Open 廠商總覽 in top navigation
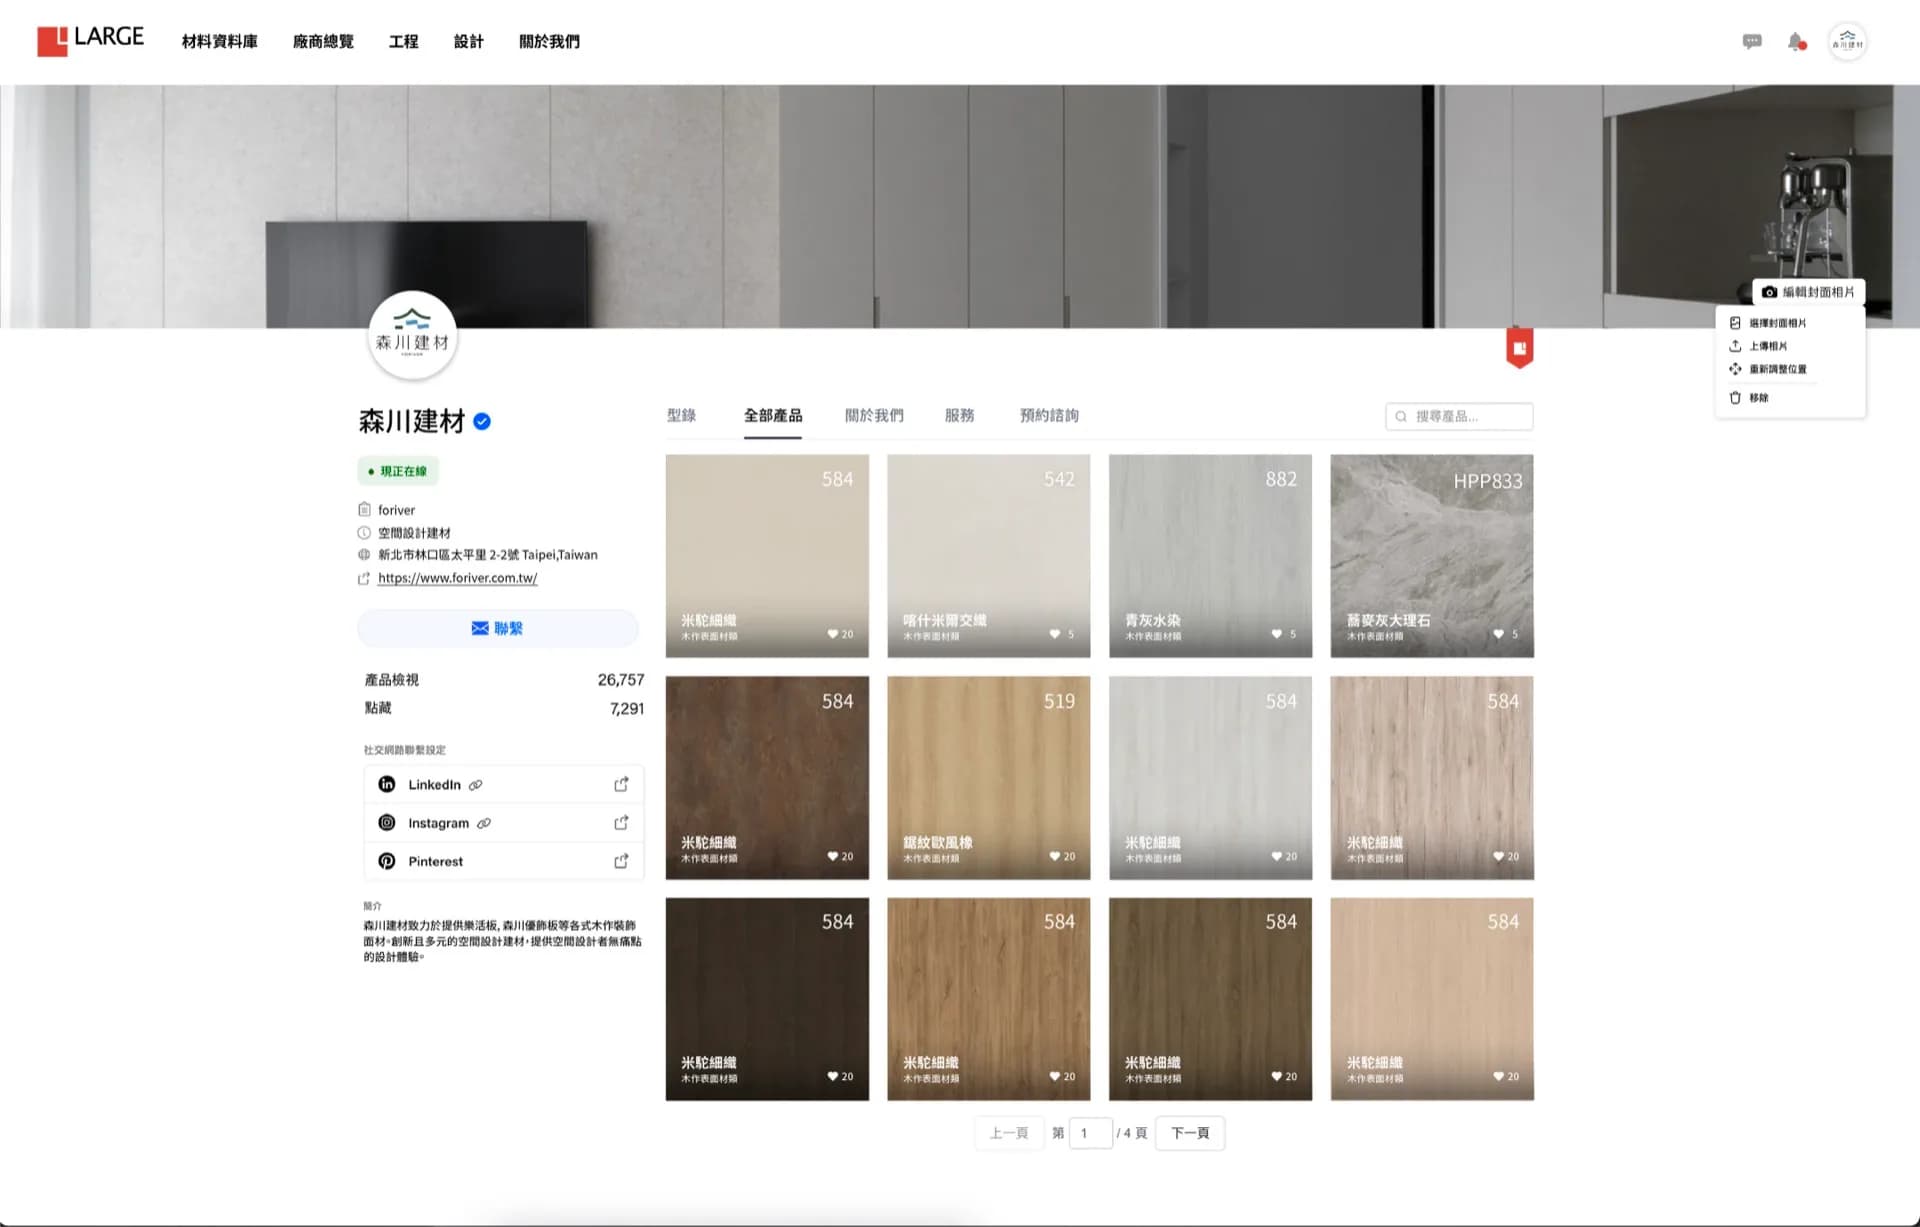Viewport: 1920px width, 1227px height. pos(323,41)
